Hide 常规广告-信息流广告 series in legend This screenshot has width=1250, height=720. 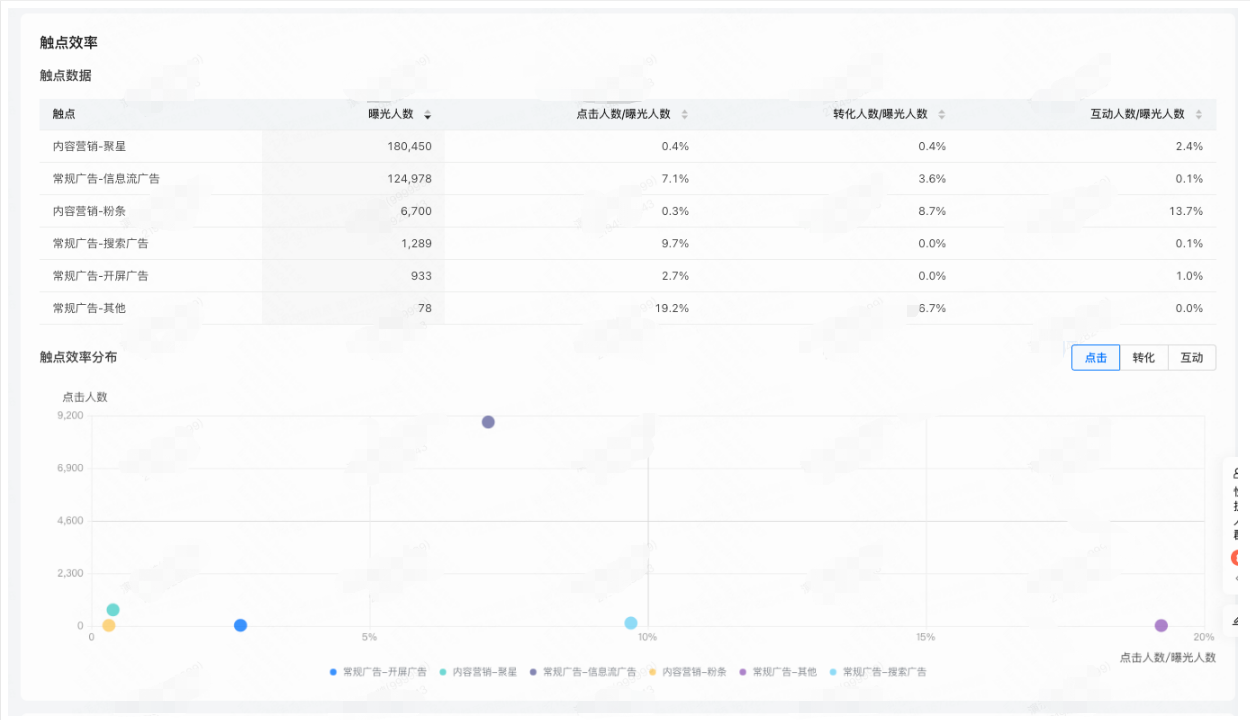582,672
